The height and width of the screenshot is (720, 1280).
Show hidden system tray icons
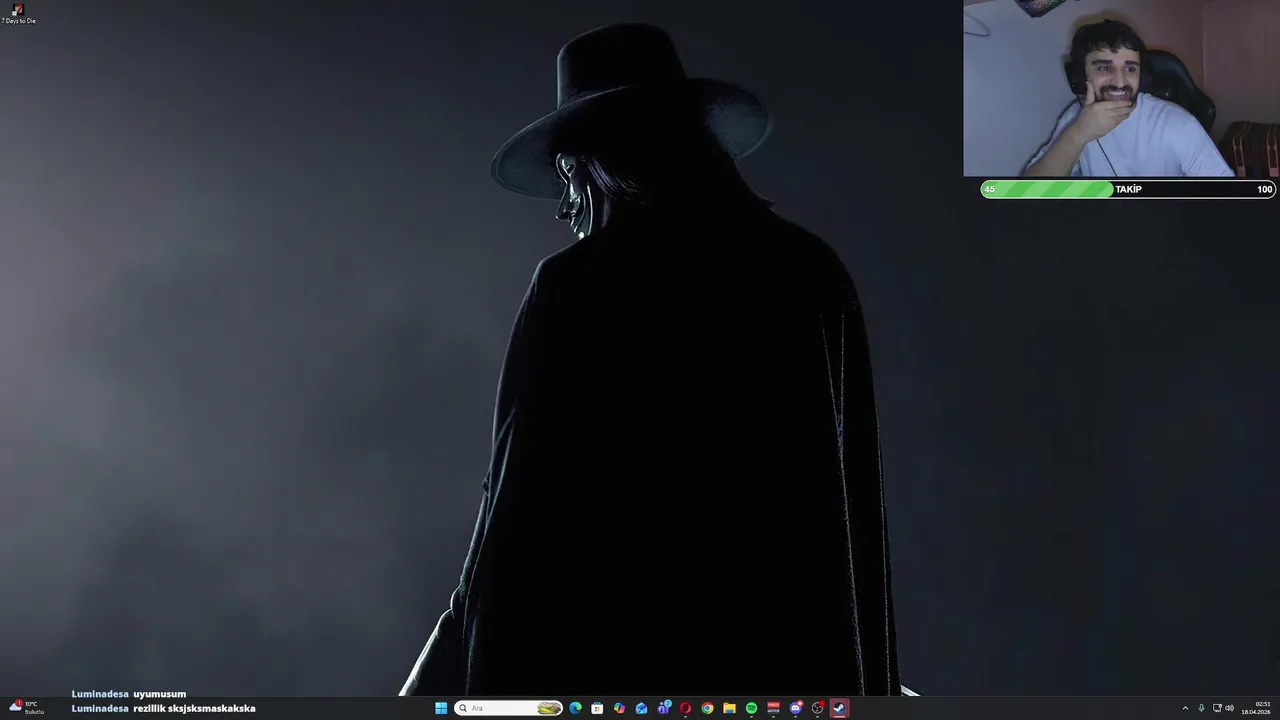click(x=1185, y=708)
